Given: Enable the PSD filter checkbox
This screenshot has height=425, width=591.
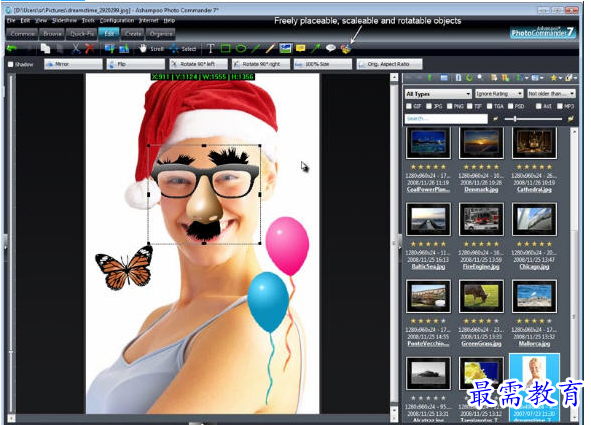Looking at the screenshot, I should pyautogui.click(x=511, y=106).
